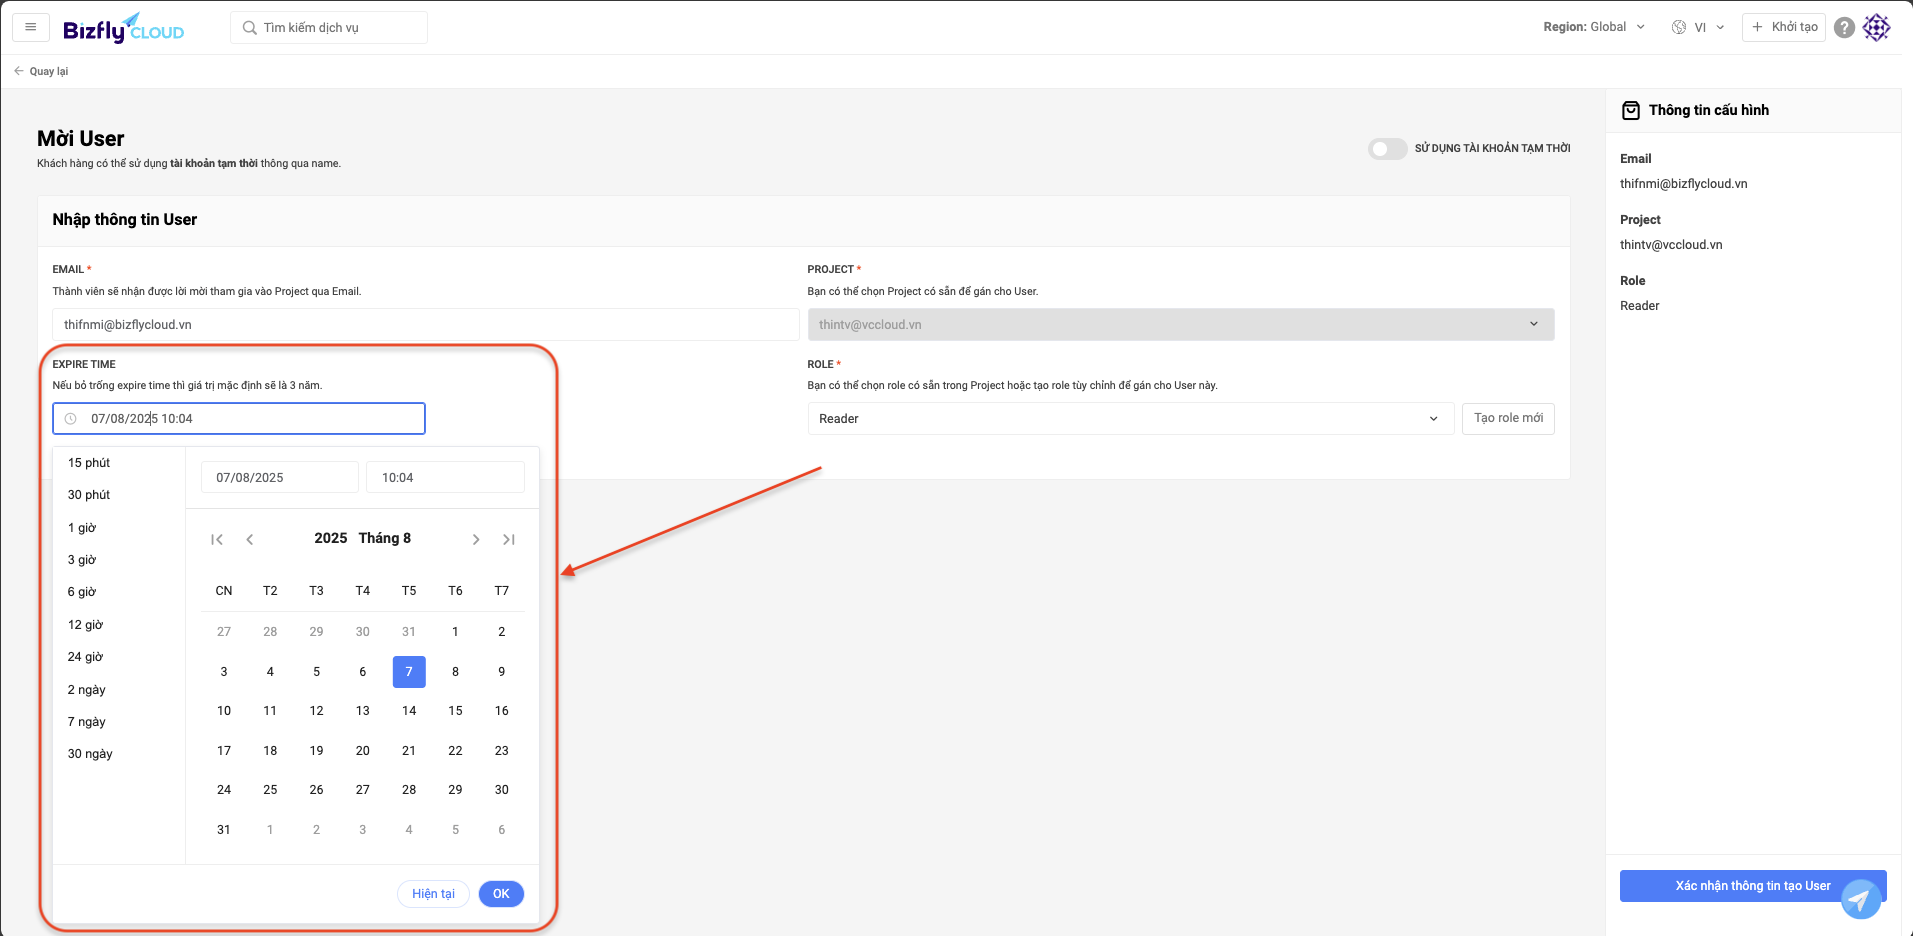1913x936 pixels.
Task: Expand the Region Global dropdown
Action: pyautogui.click(x=1594, y=27)
